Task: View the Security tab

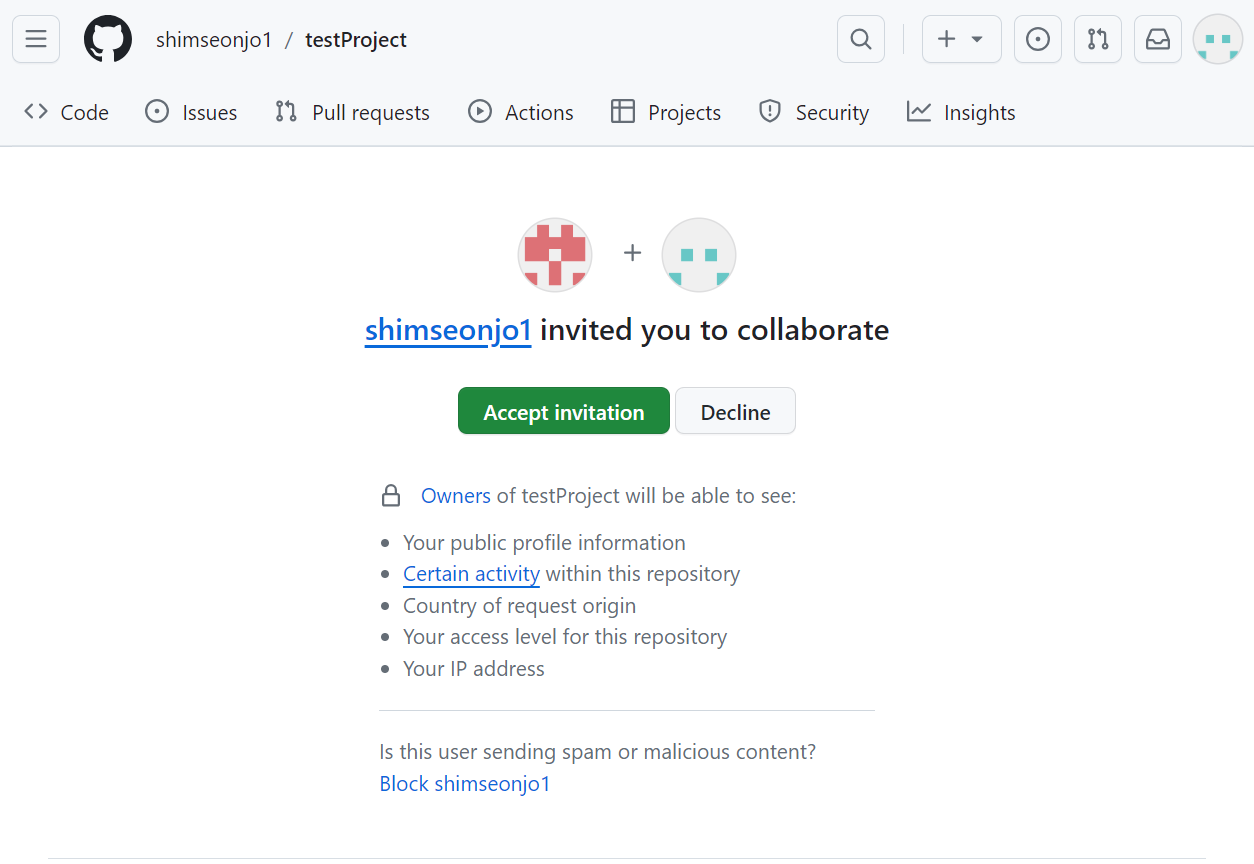Action: click(x=814, y=112)
